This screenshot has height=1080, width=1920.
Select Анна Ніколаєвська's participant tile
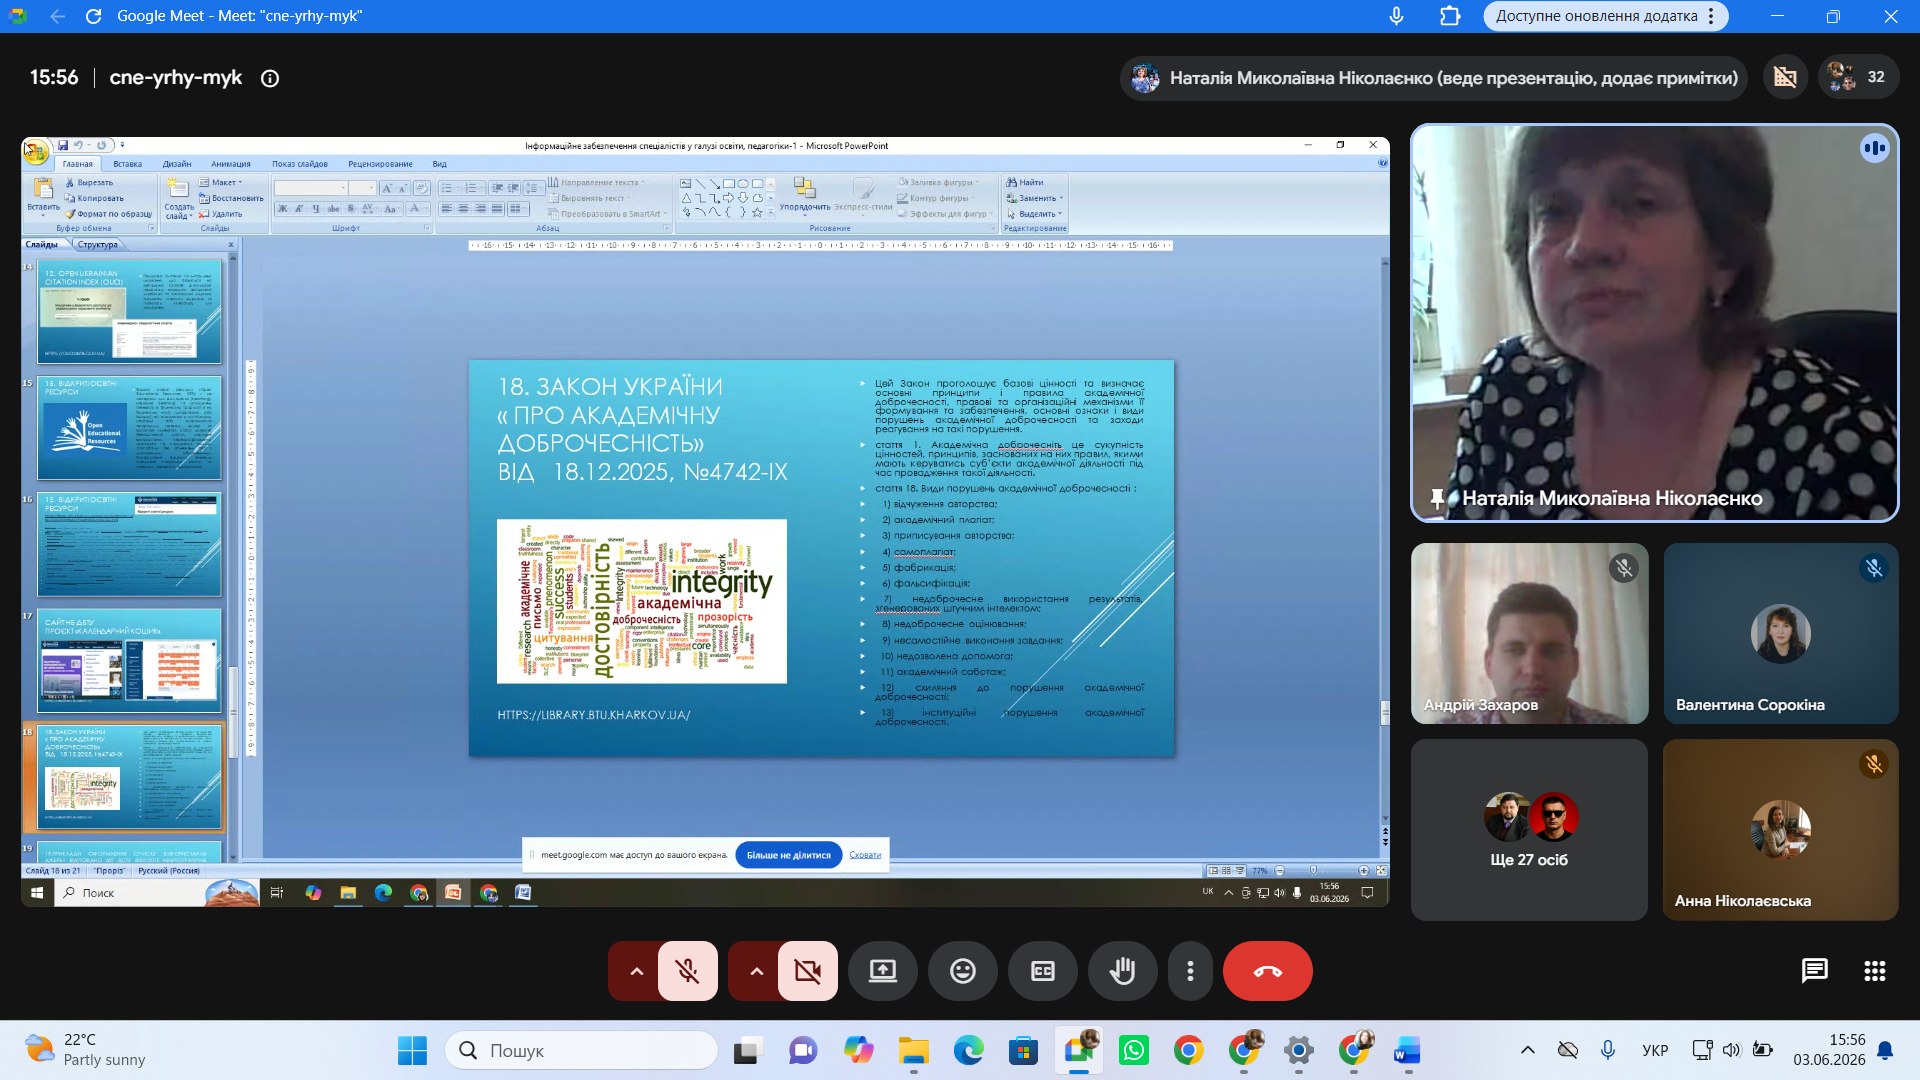(x=1780, y=830)
